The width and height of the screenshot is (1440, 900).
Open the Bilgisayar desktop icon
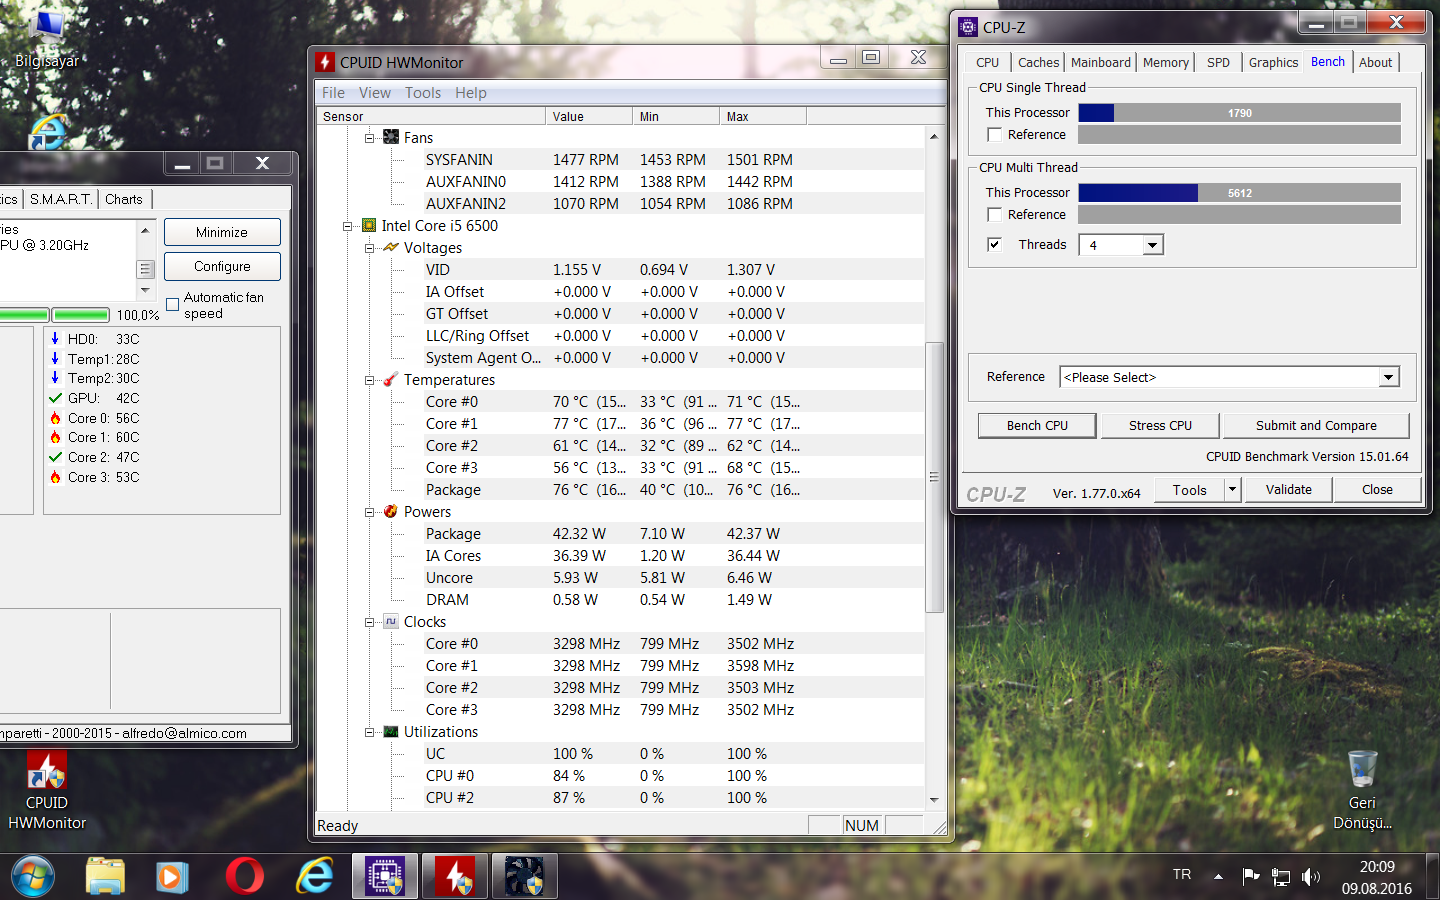tap(47, 38)
